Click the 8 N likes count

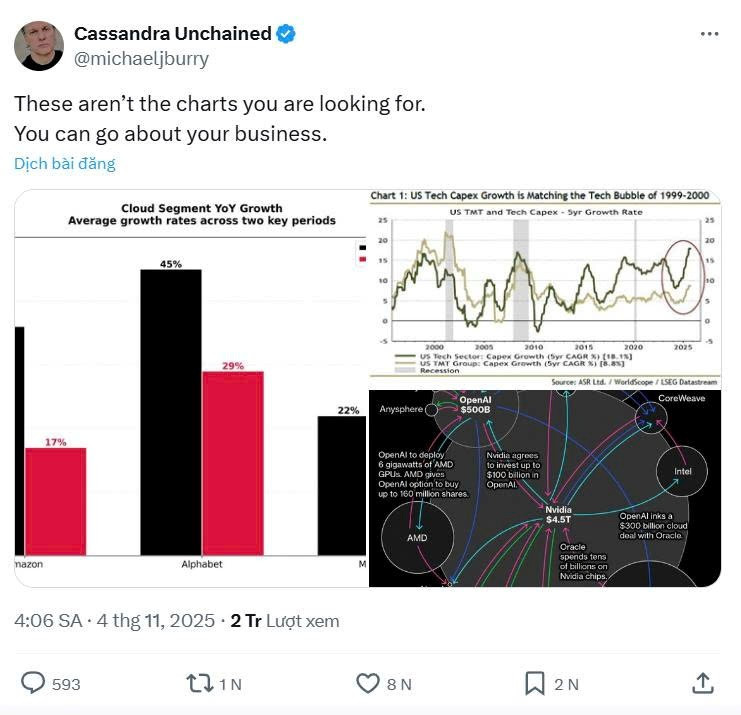click(399, 684)
